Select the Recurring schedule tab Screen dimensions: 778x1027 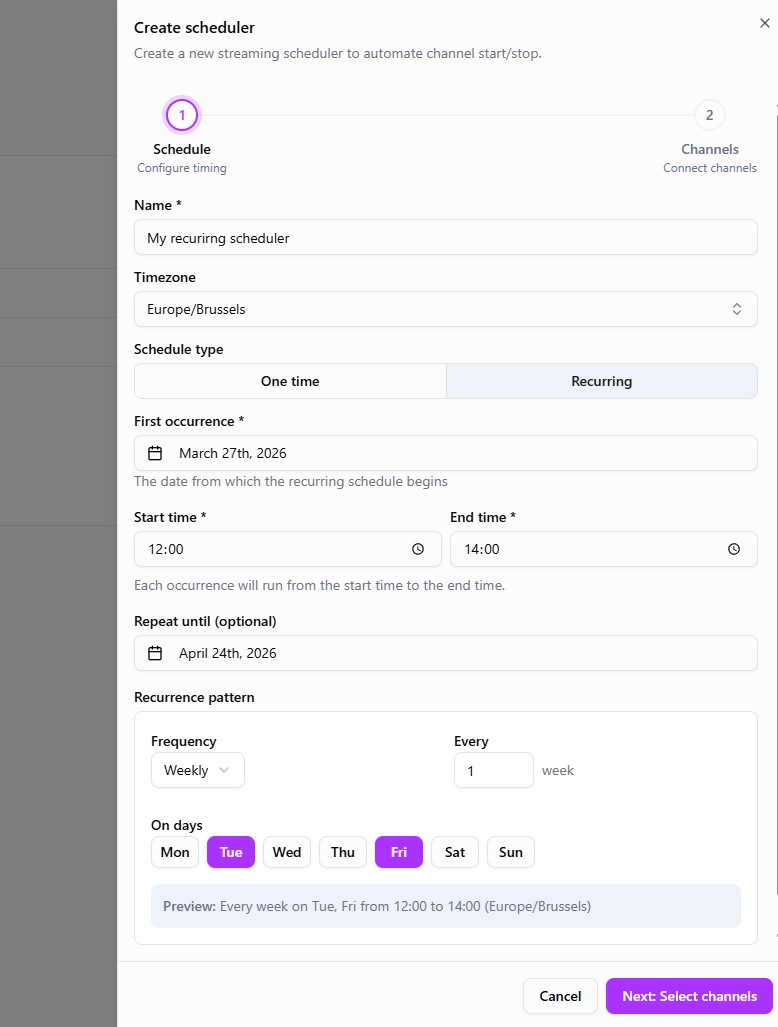[x=601, y=381]
